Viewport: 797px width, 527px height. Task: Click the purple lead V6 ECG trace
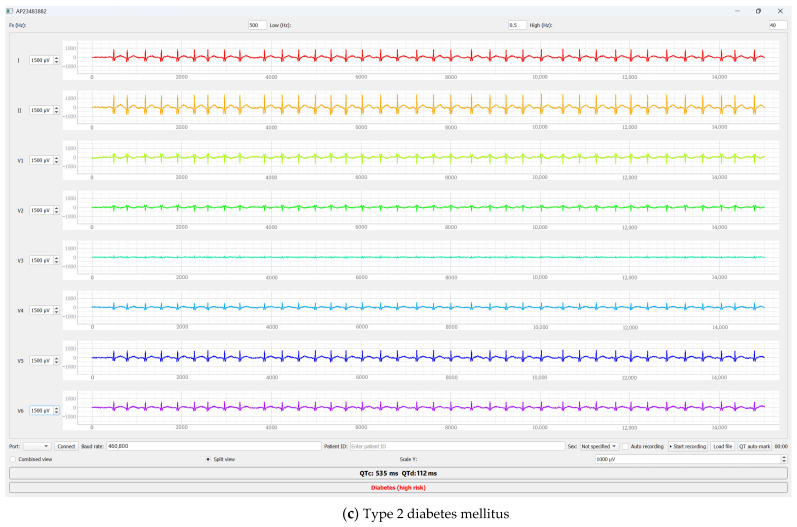[x=428, y=407]
